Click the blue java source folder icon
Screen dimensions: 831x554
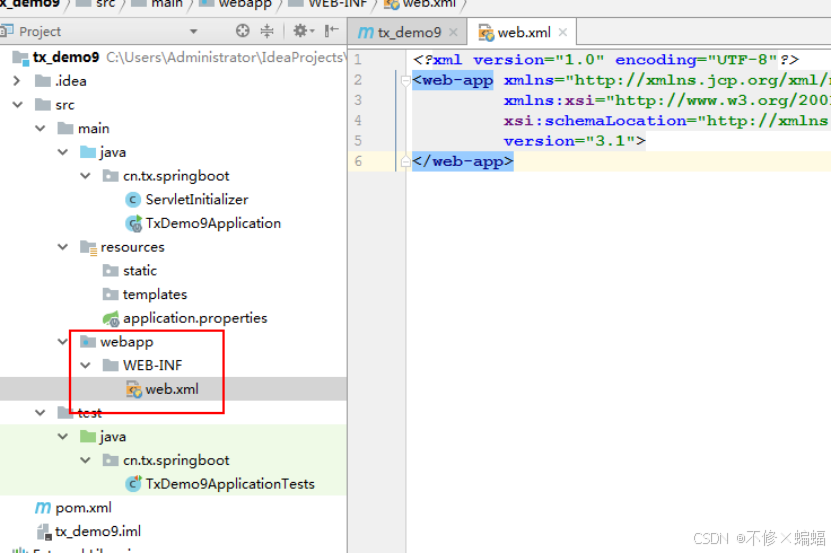[x=88, y=152]
